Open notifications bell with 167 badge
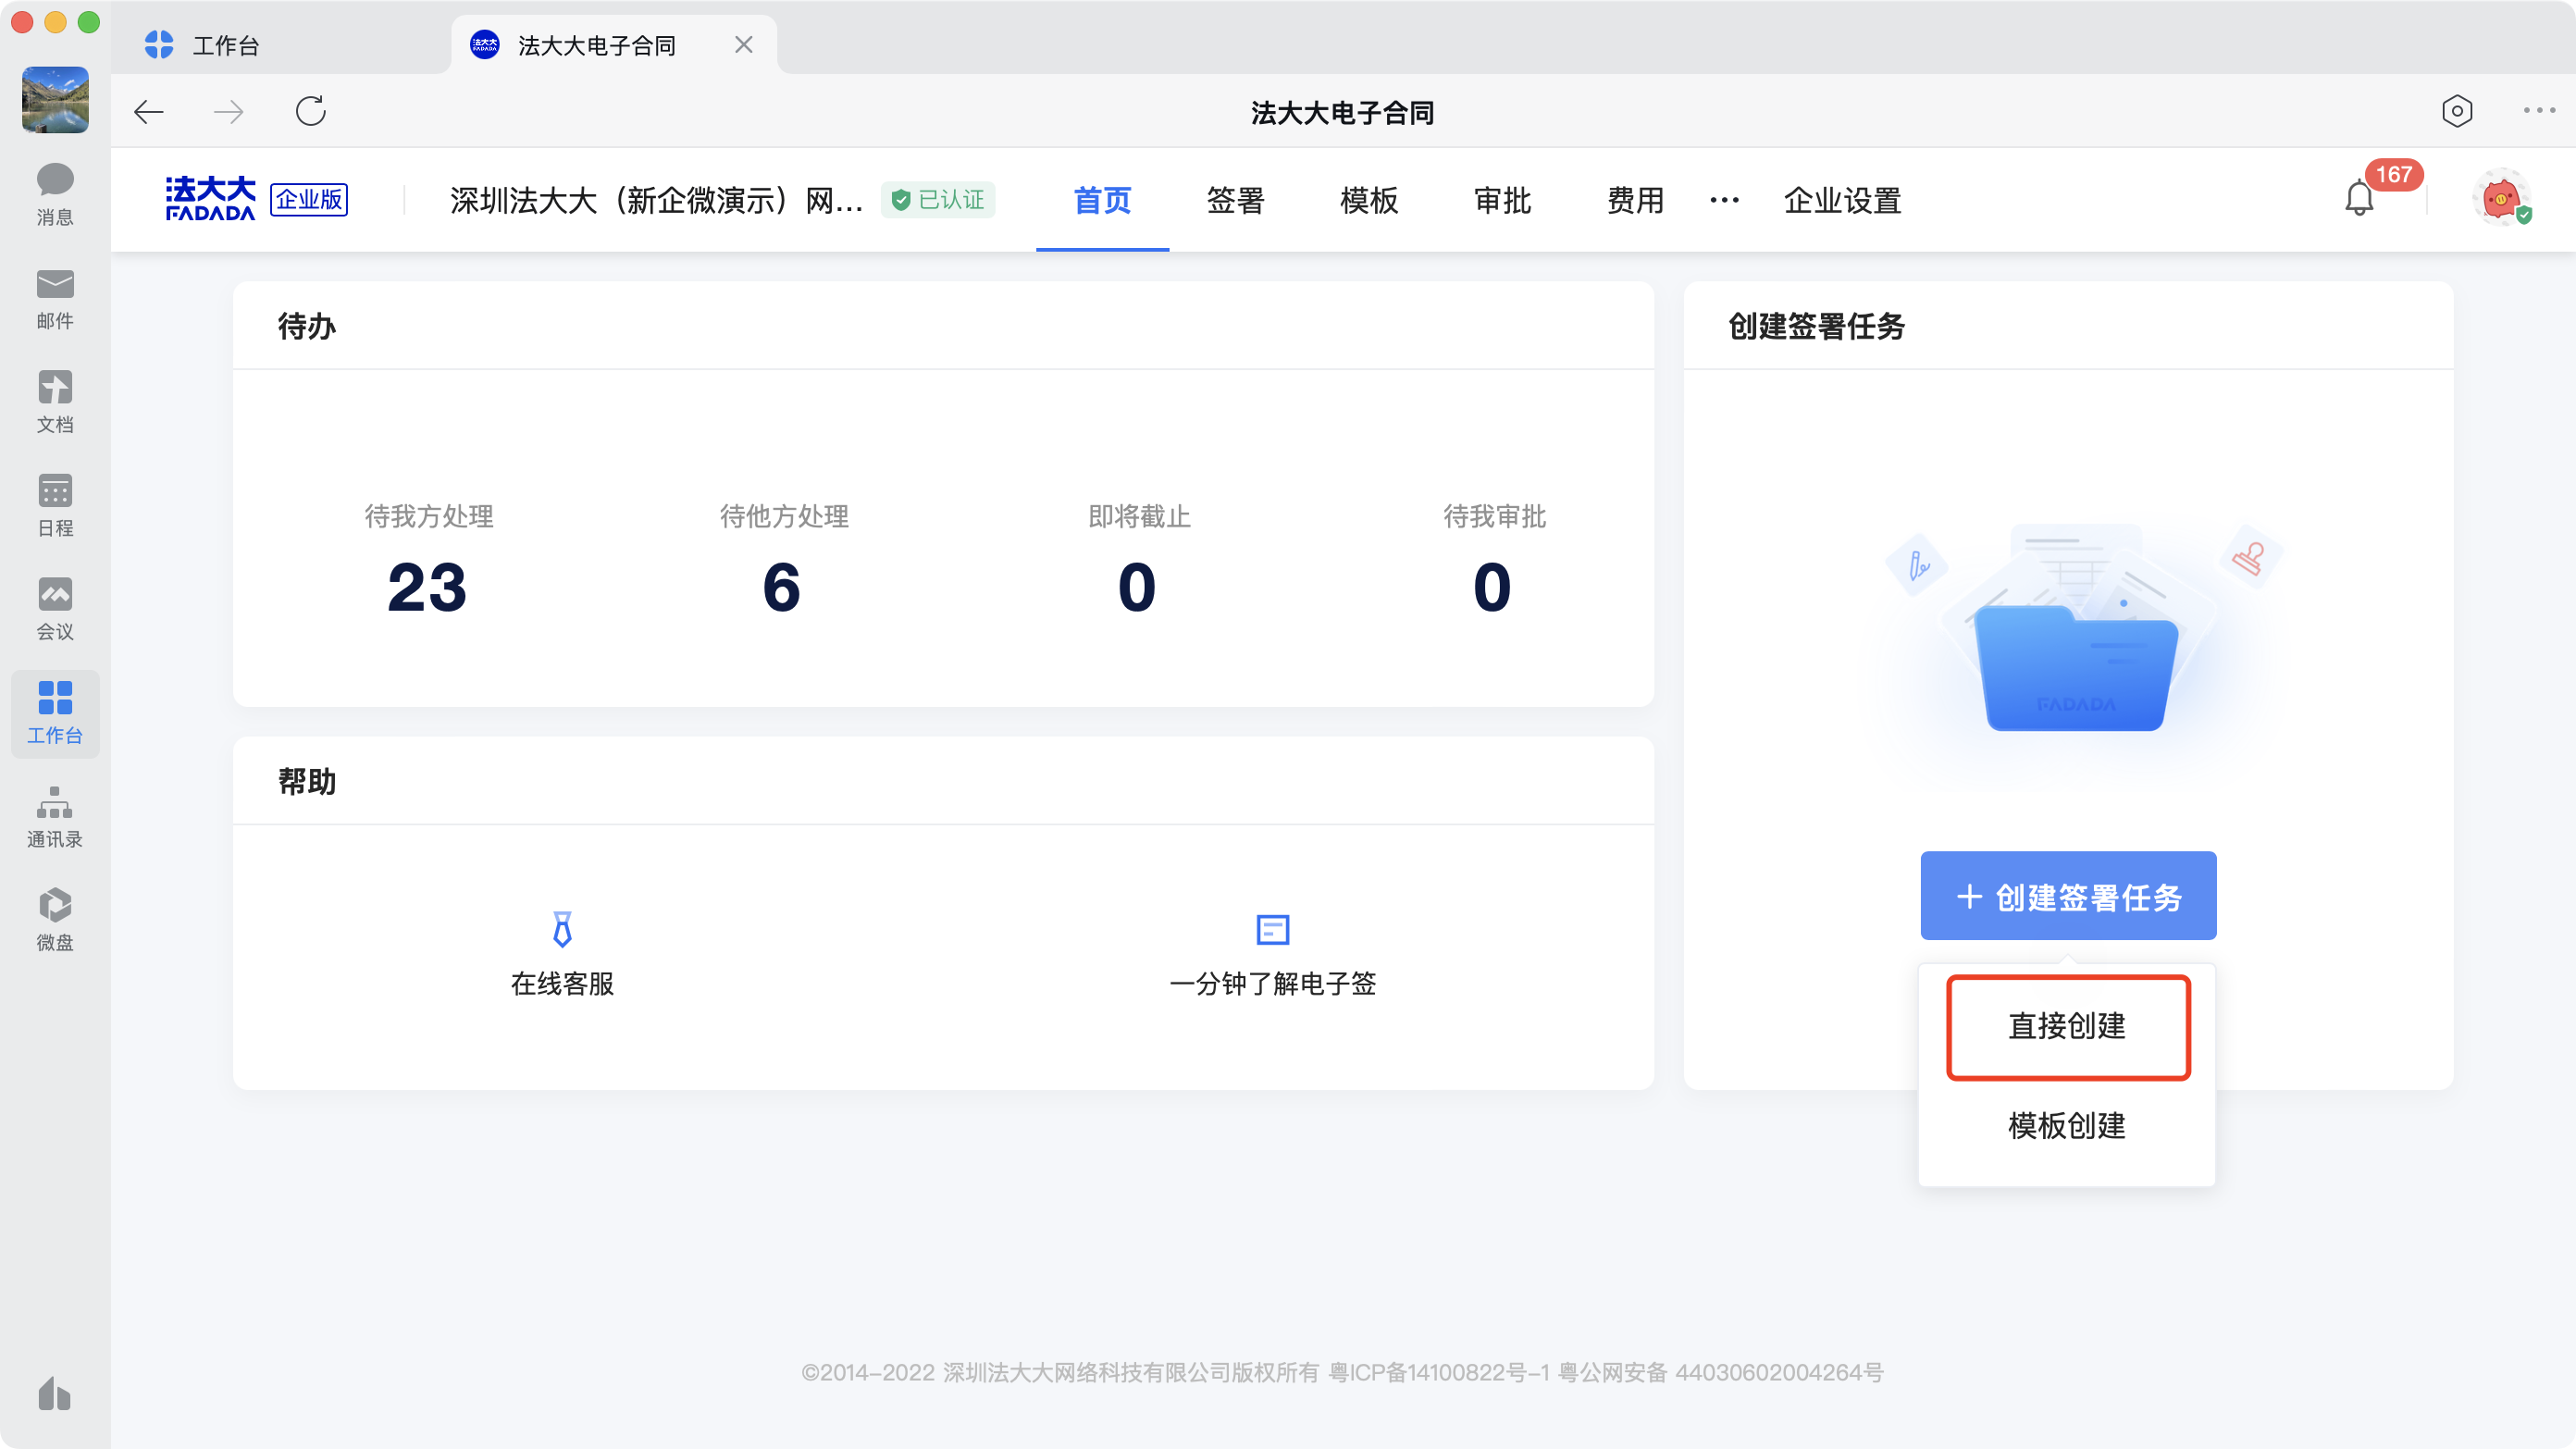The width and height of the screenshot is (2576, 1449). pyautogui.click(x=2360, y=197)
